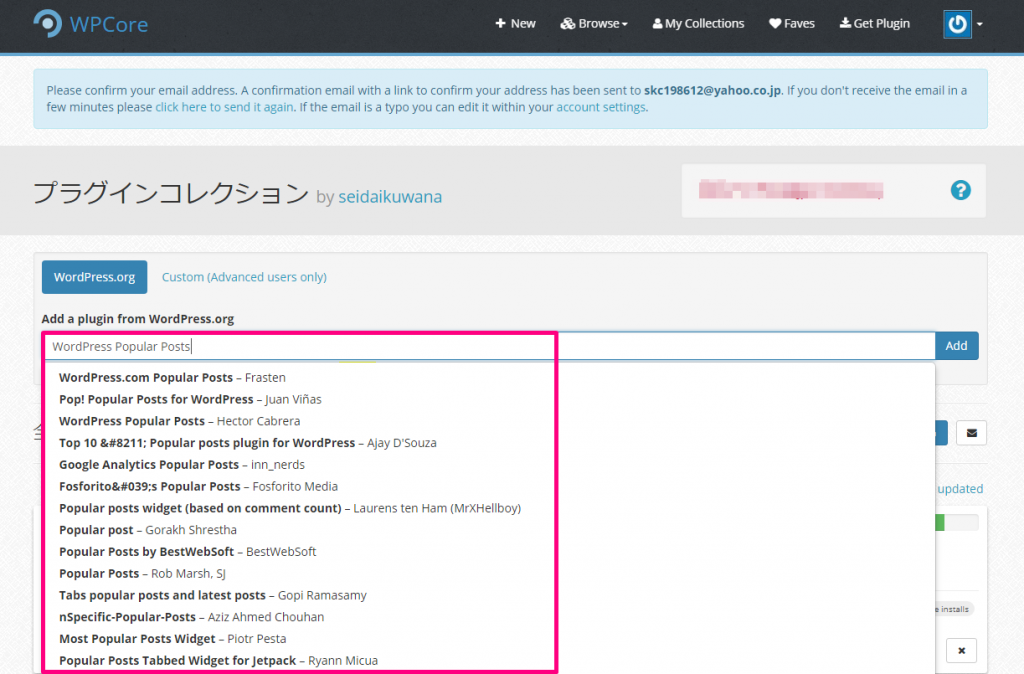Choose Popular Posts Tabbed Widget for Jetpack
Viewport: 1024px width, 674px height.
[x=218, y=660]
